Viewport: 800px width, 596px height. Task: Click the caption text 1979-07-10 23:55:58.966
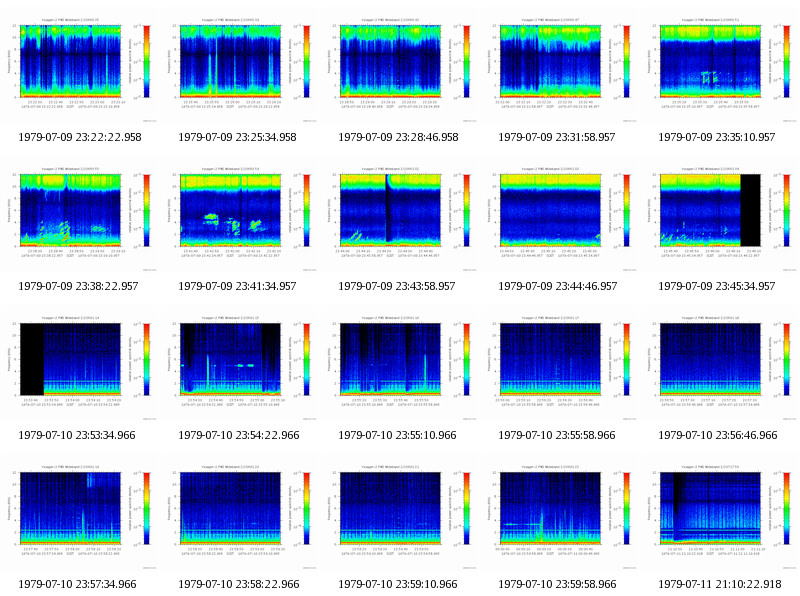[x=557, y=435]
